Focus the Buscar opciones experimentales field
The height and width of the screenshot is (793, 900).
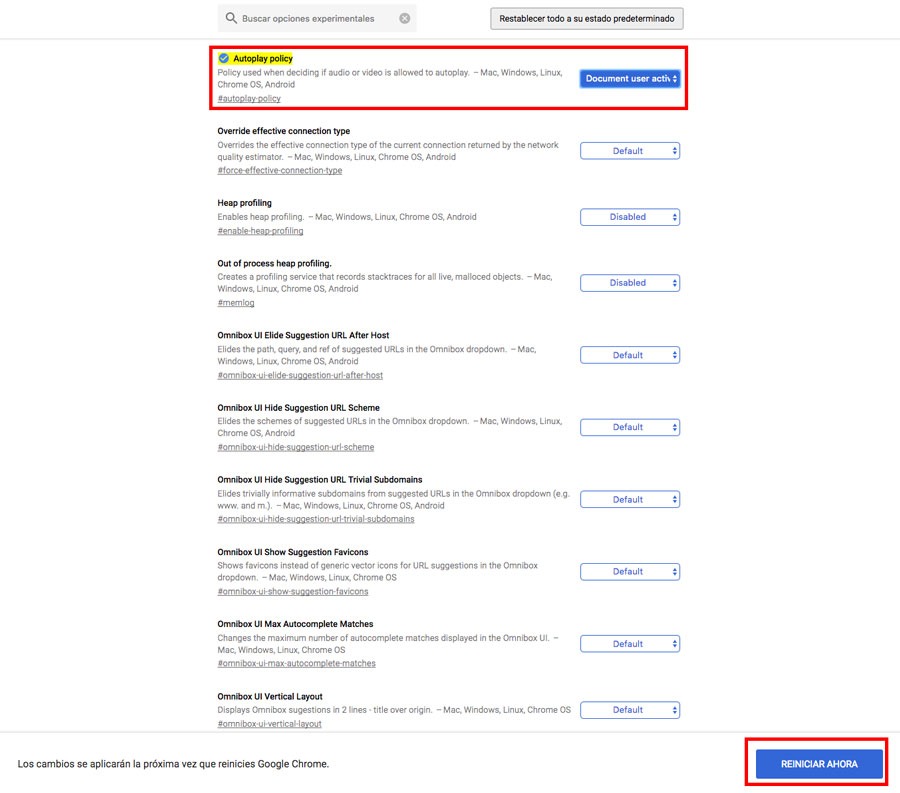[x=315, y=19]
